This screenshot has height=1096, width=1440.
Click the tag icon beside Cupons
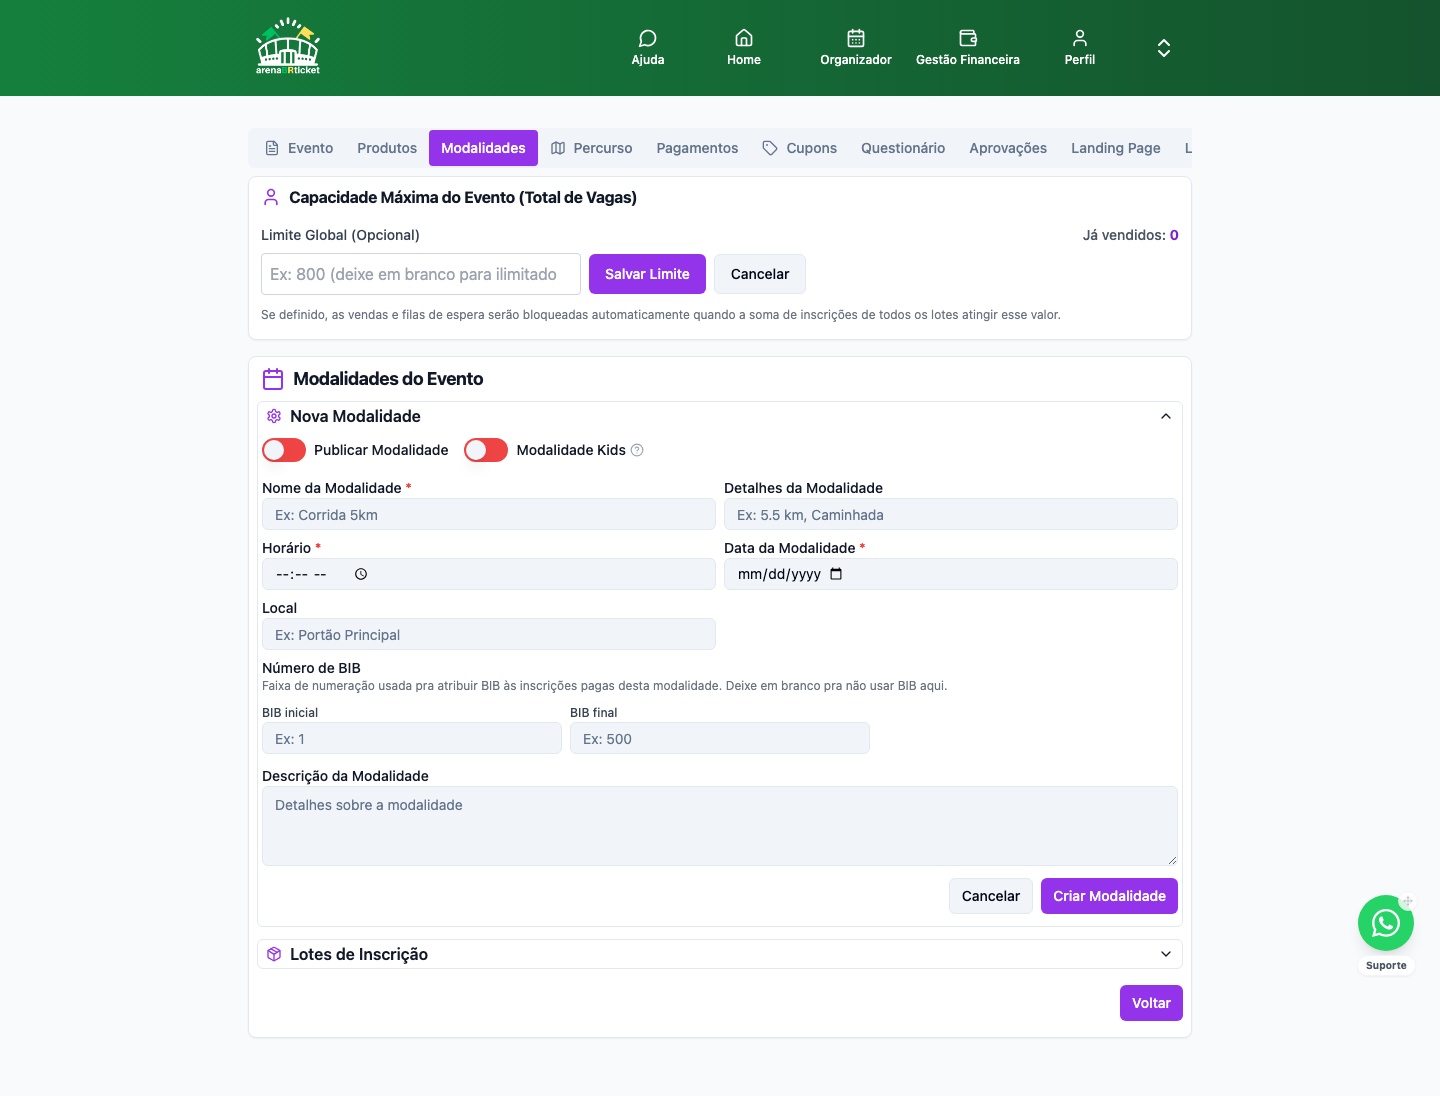pyautogui.click(x=770, y=148)
